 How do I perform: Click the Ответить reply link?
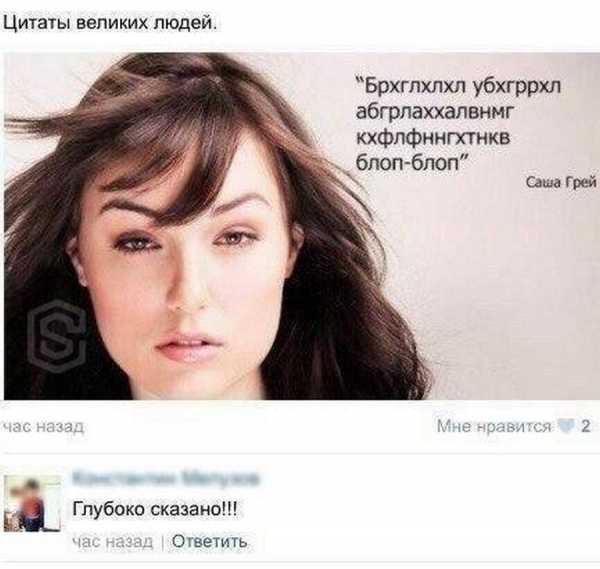(209, 541)
